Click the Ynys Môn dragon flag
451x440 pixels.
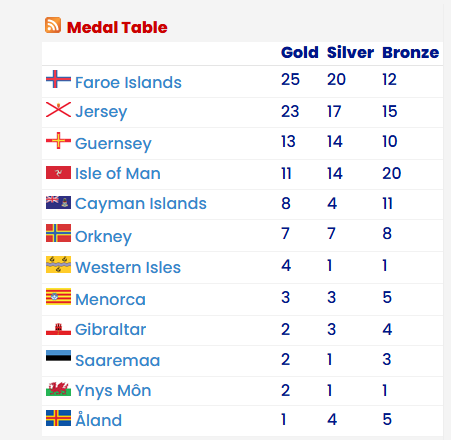click(58, 389)
